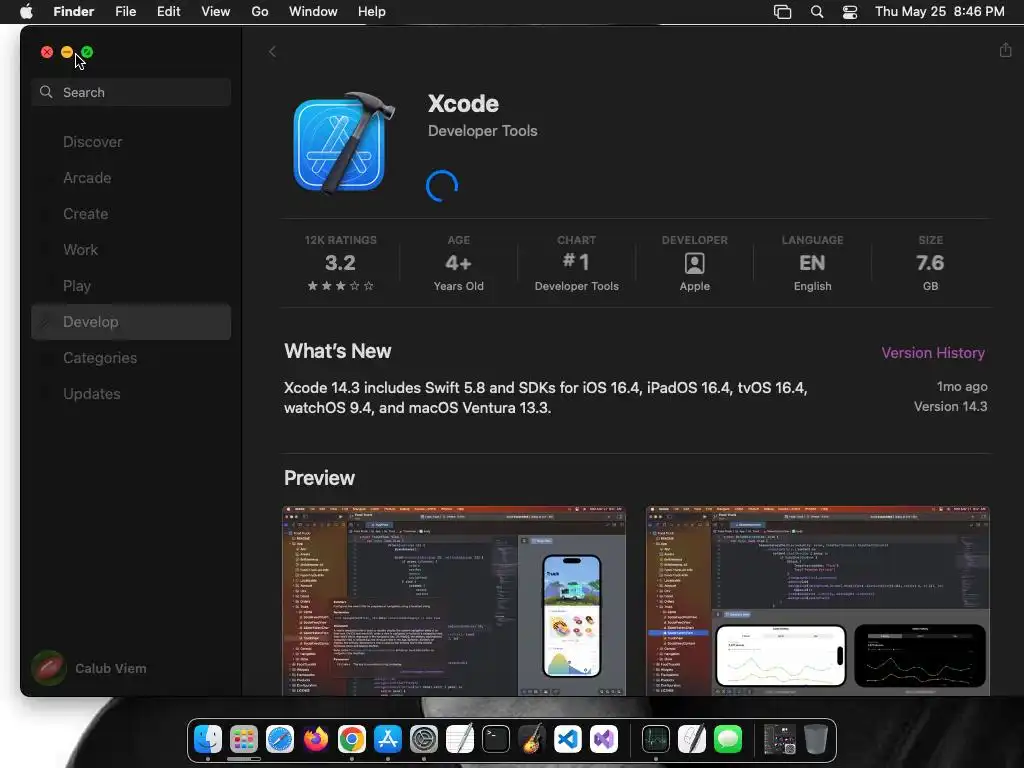Open System Settings from the dock
This screenshot has height=768, width=1024.
click(423, 739)
